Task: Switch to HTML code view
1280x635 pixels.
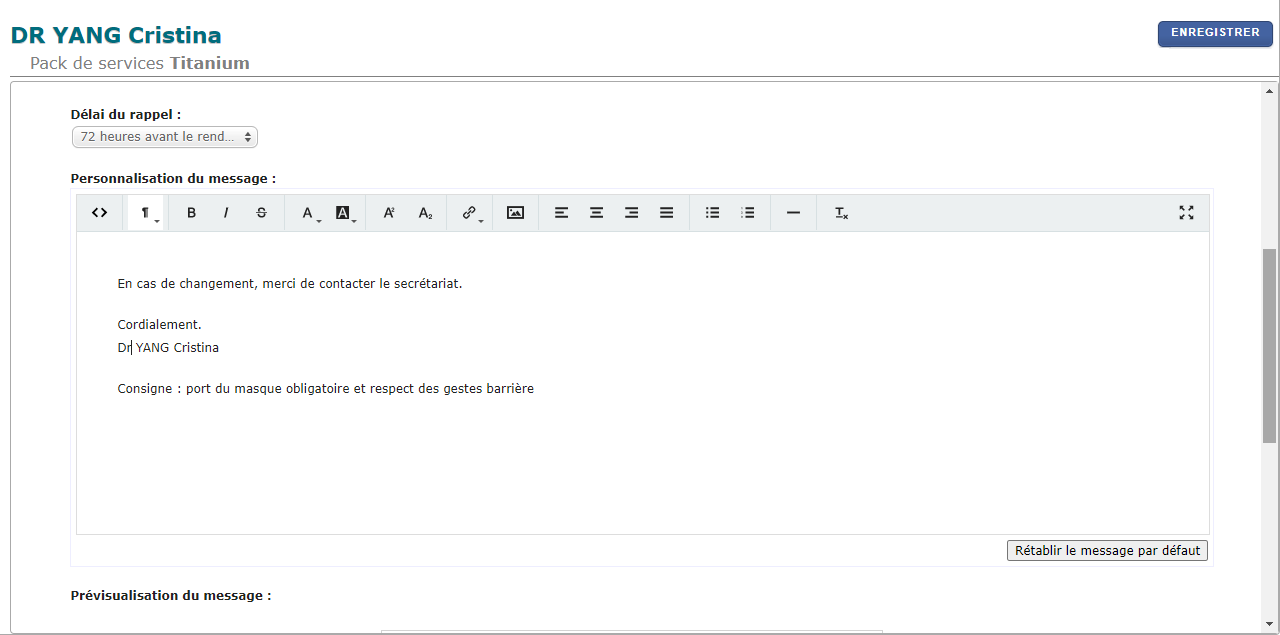Action: click(99, 212)
